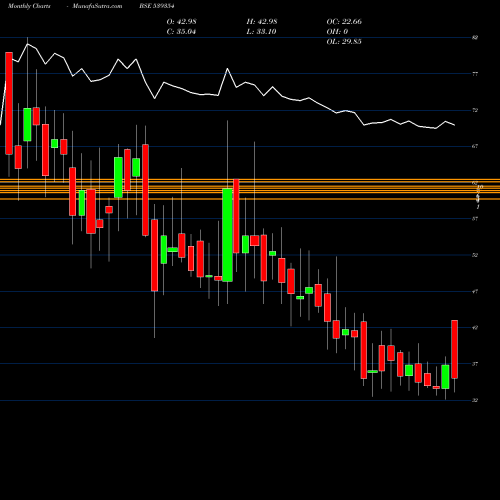Select the 'O: 42.98' open value

[181, 22]
